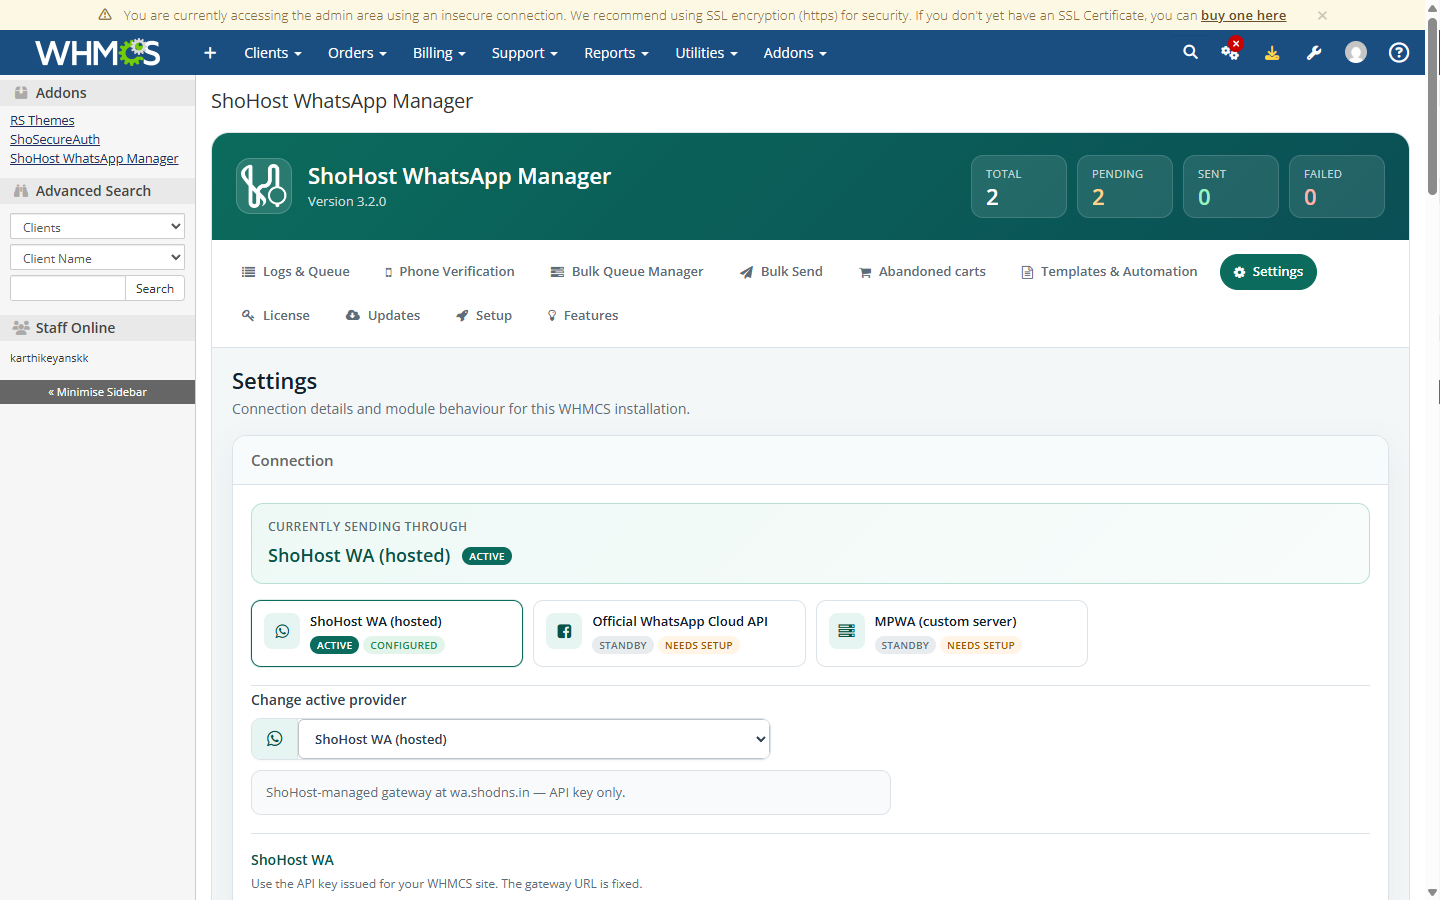The width and height of the screenshot is (1440, 900).
Task: Open the Clients search type dropdown
Action: (97, 227)
